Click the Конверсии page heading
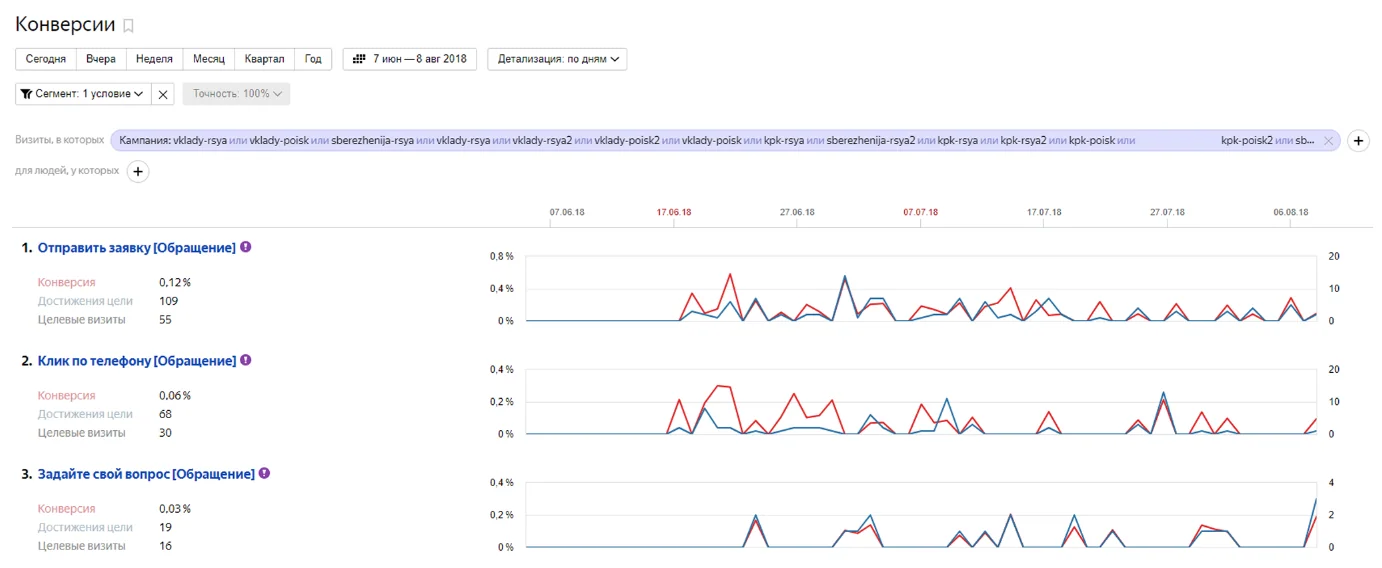The image size is (1382, 568). coord(65,25)
